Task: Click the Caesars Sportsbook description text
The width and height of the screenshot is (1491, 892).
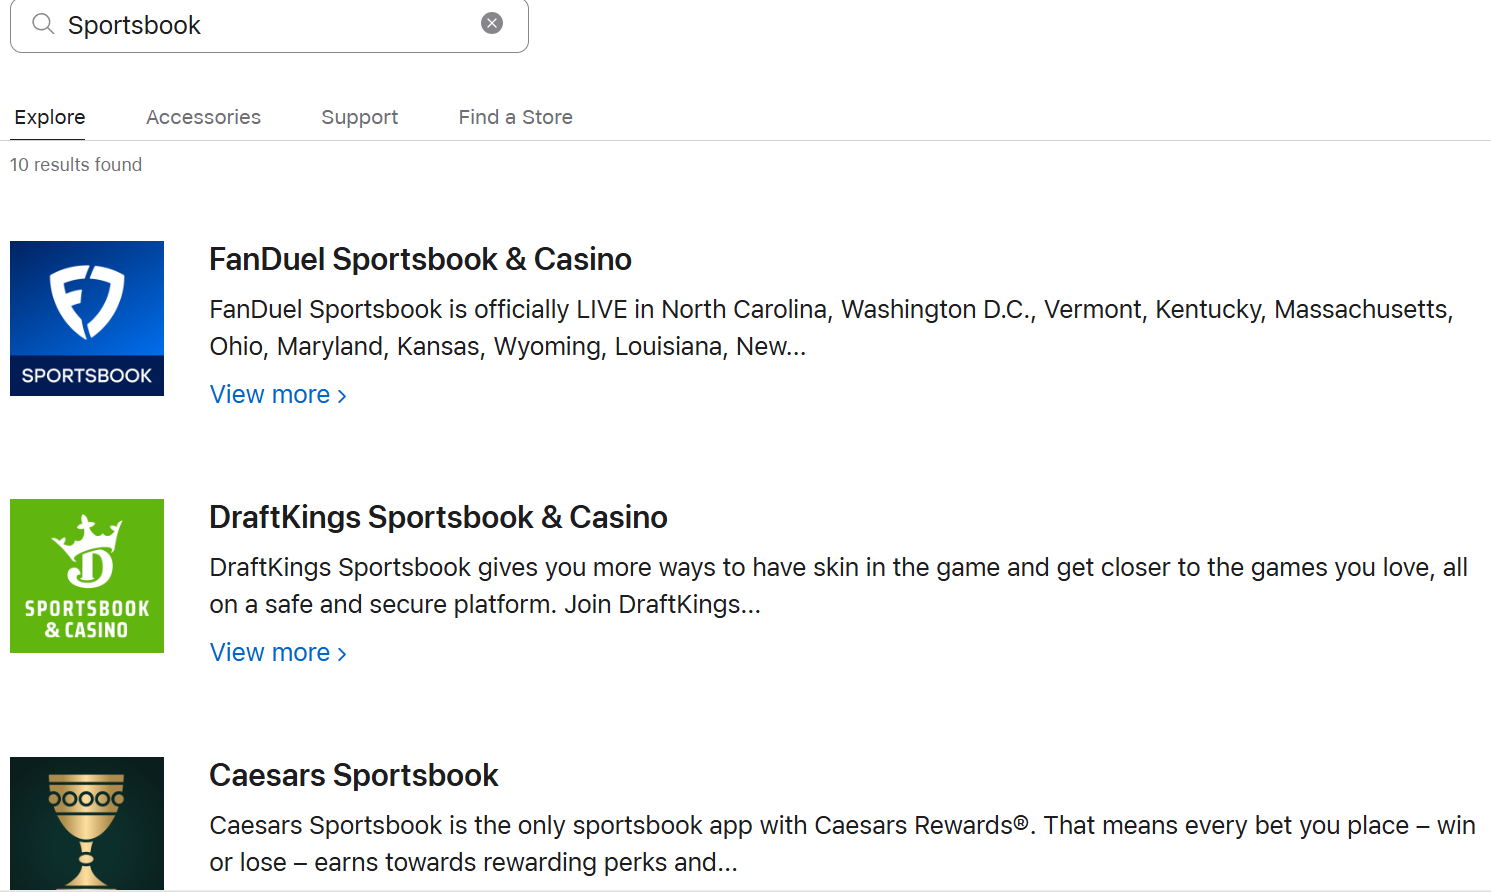Action: (840, 843)
